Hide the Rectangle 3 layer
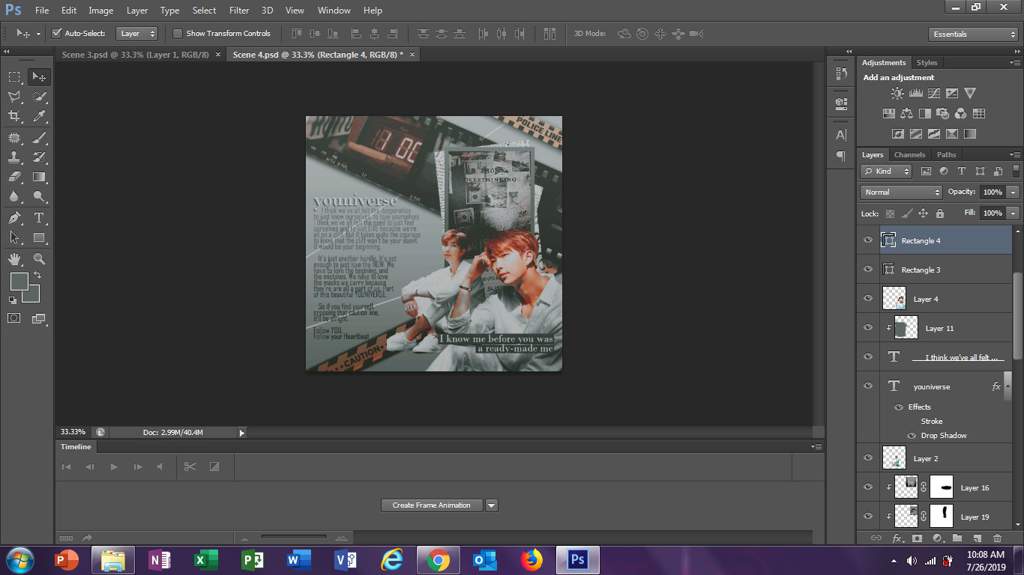The image size is (1024, 575). (x=868, y=269)
